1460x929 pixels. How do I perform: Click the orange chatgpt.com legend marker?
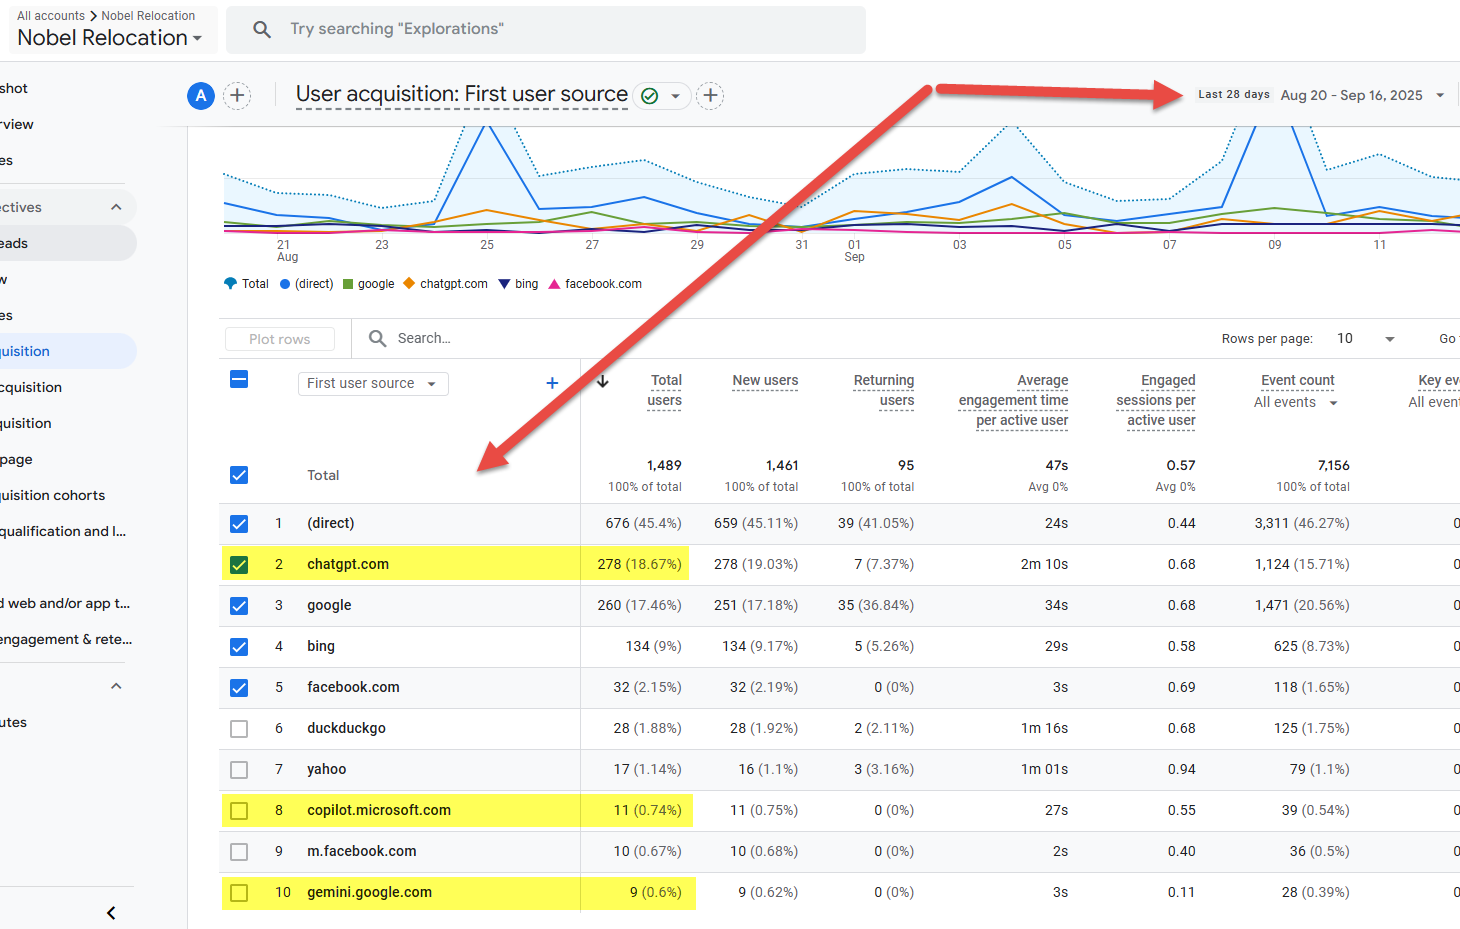point(409,284)
